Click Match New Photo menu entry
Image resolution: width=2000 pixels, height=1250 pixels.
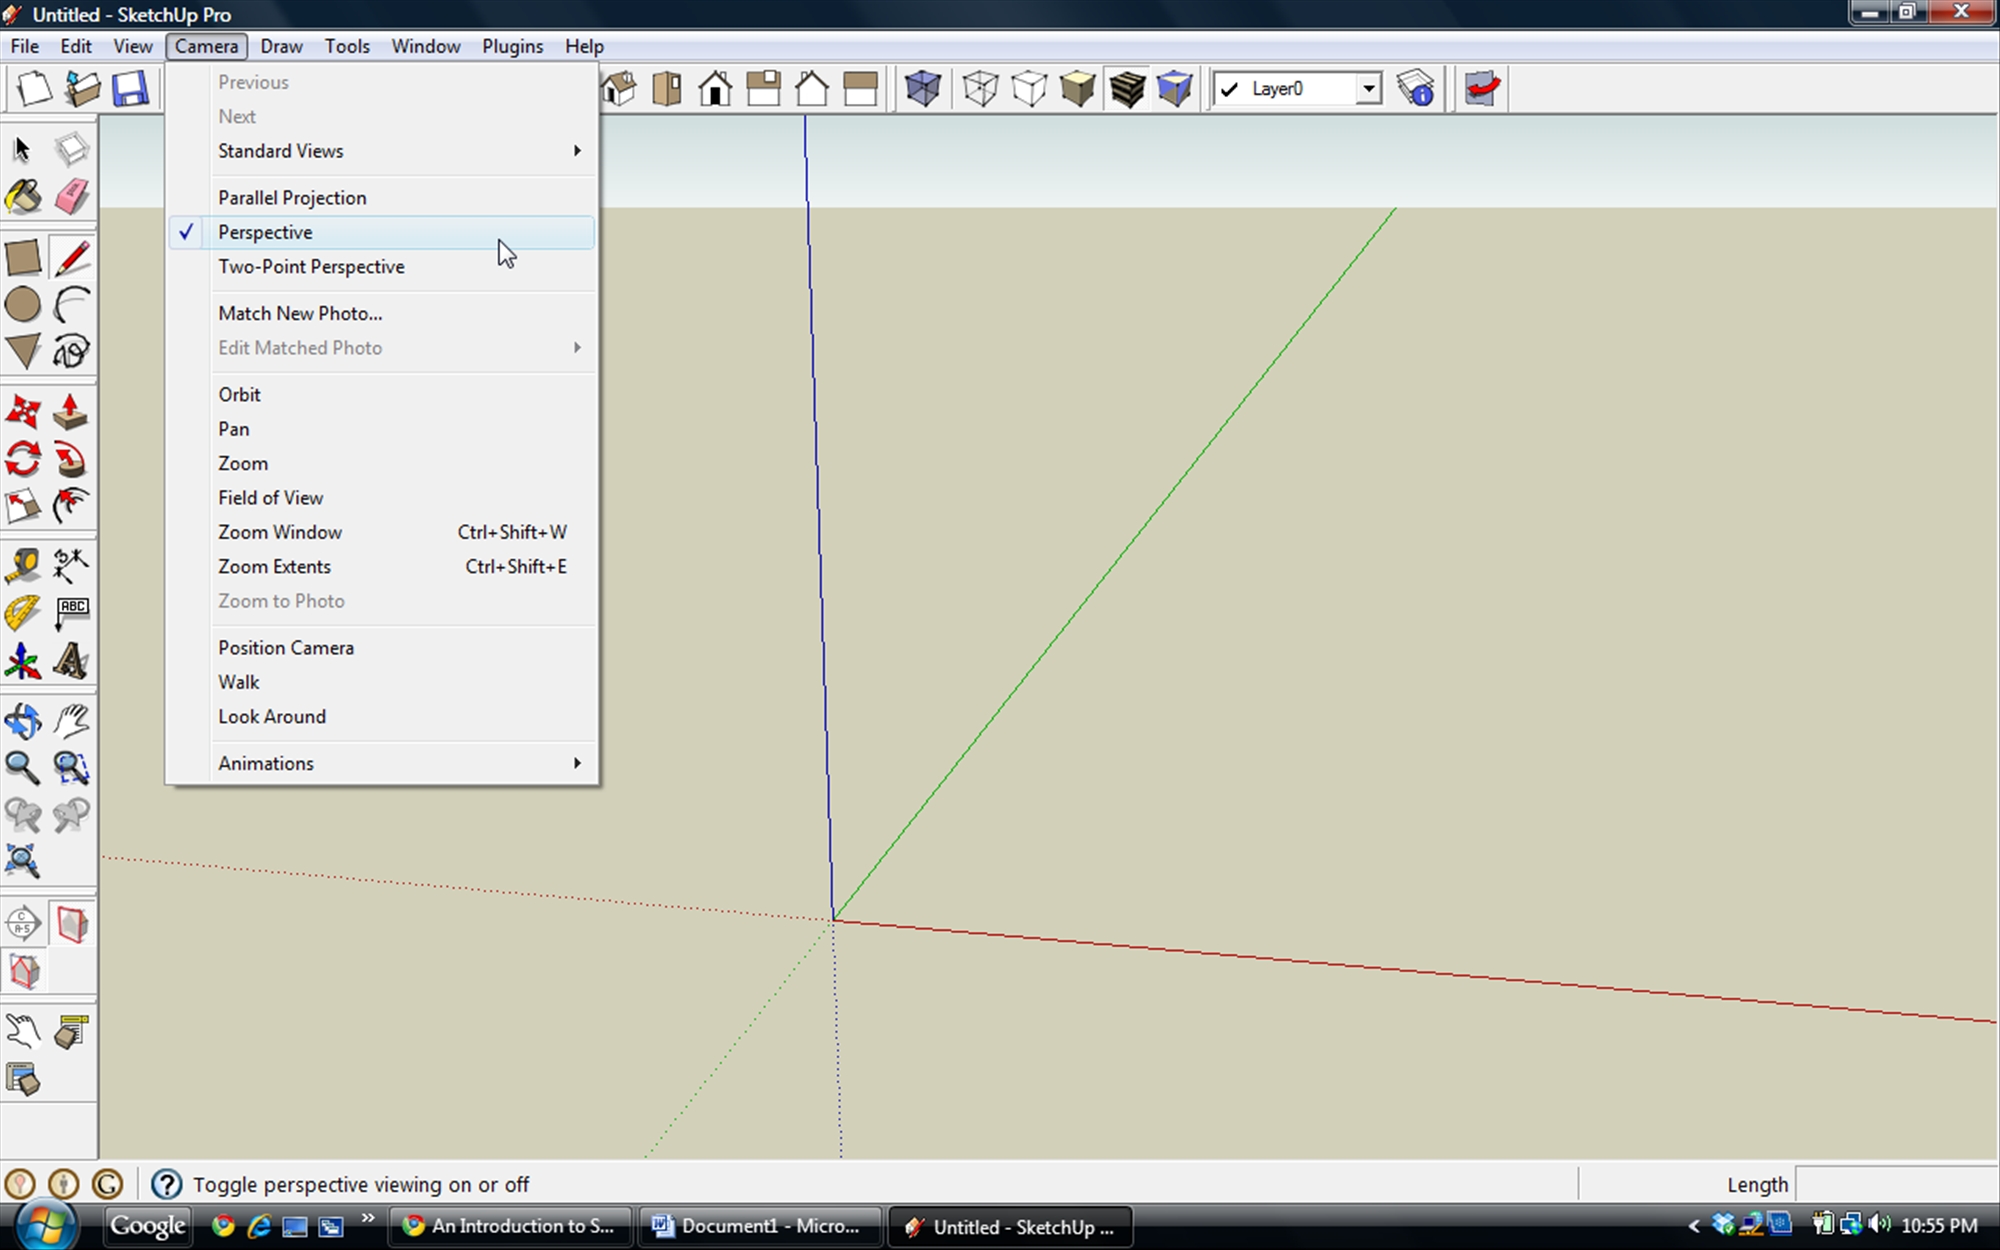tap(382, 314)
